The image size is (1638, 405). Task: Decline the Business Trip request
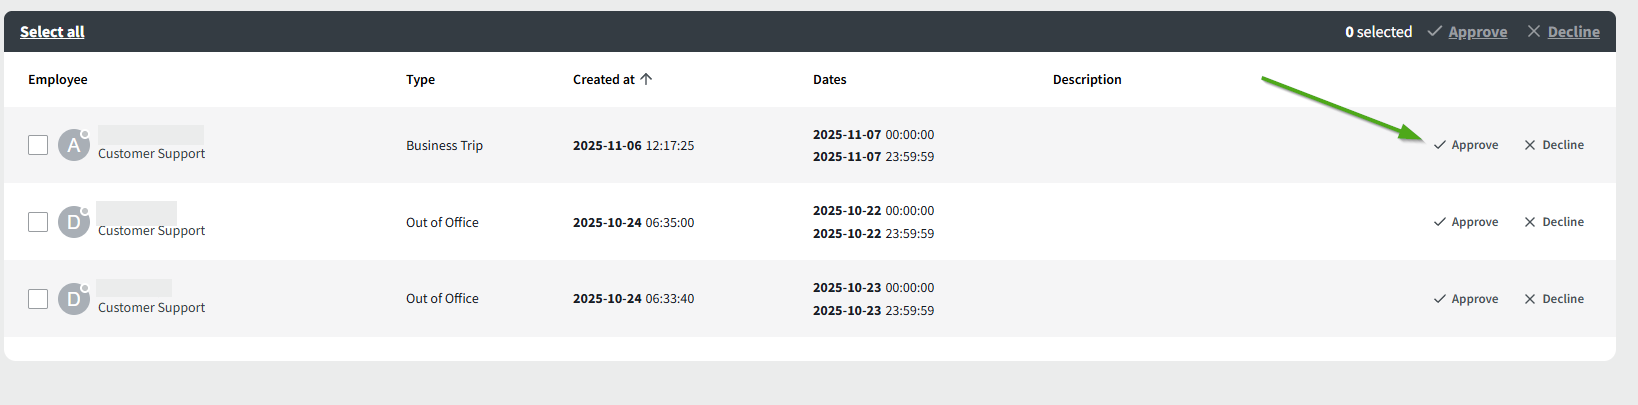[1554, 145]
